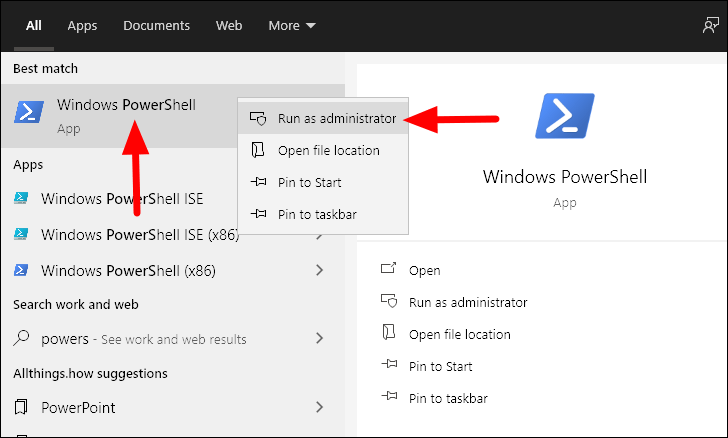The width and height of the screenshot is (728, 438).
Task: Click pin icon beside preview Pin to taskbar
Action: [390, 396]
